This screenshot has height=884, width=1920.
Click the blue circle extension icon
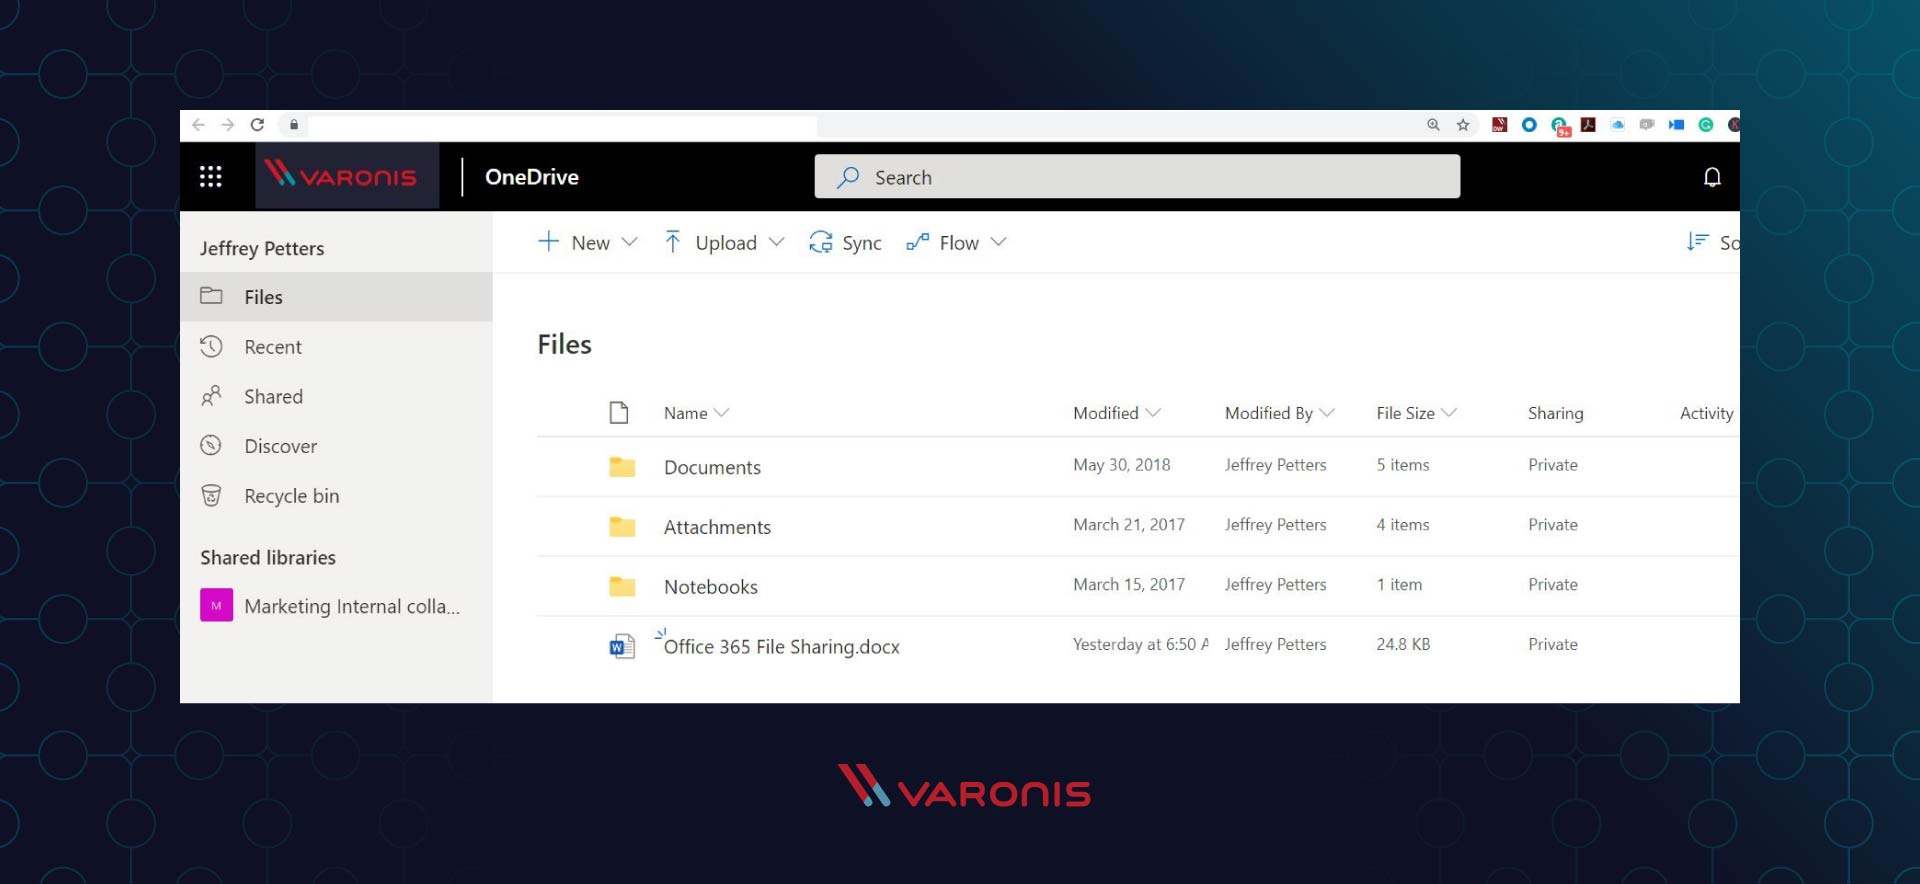click(x=1529, y=125)
